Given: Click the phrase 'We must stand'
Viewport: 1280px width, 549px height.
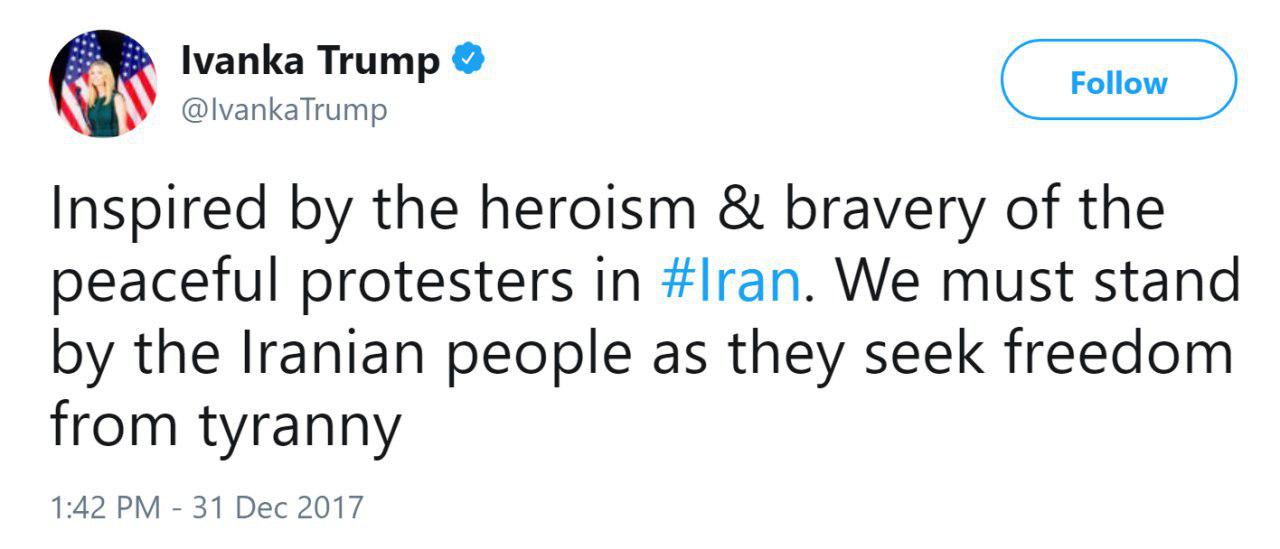Looking at the screenshot, I should [1036, 283].
